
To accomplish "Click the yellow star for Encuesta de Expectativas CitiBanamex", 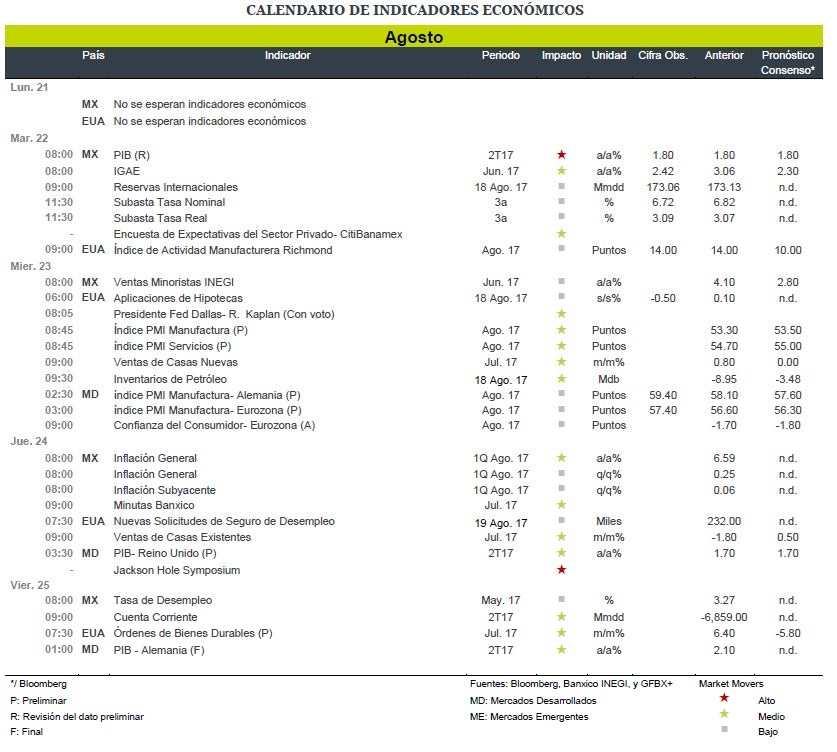I will click(x=561, y=234).
